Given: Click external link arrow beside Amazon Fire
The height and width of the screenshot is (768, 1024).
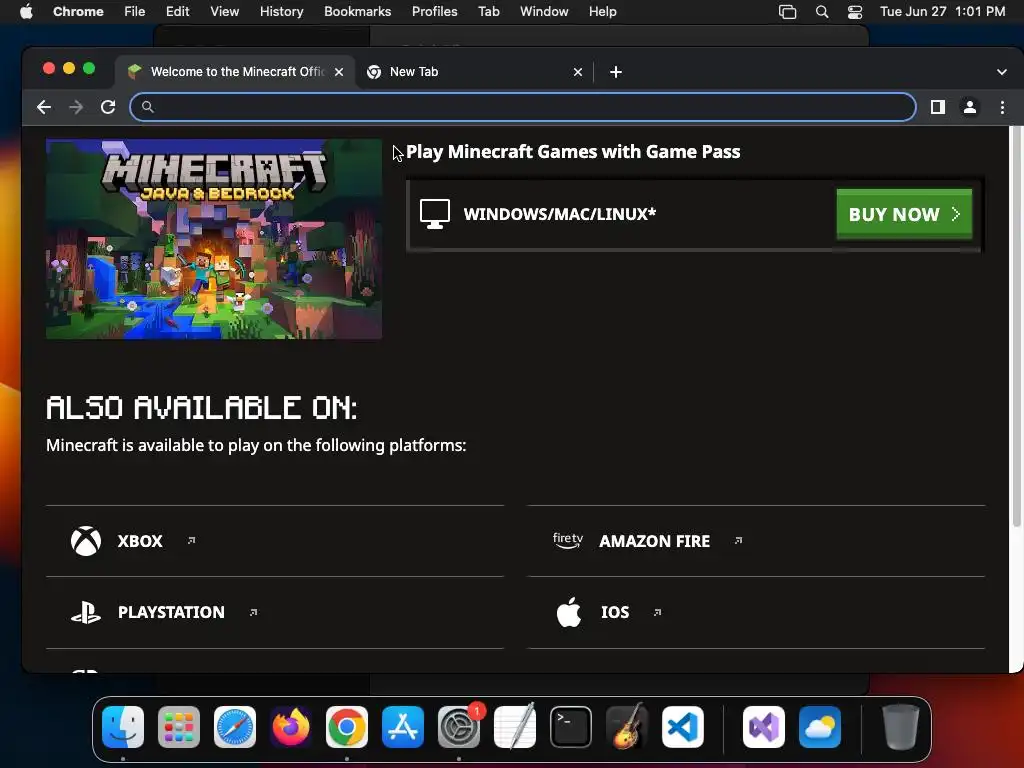Looking at the screenshot, I should (x=738, y=540).
